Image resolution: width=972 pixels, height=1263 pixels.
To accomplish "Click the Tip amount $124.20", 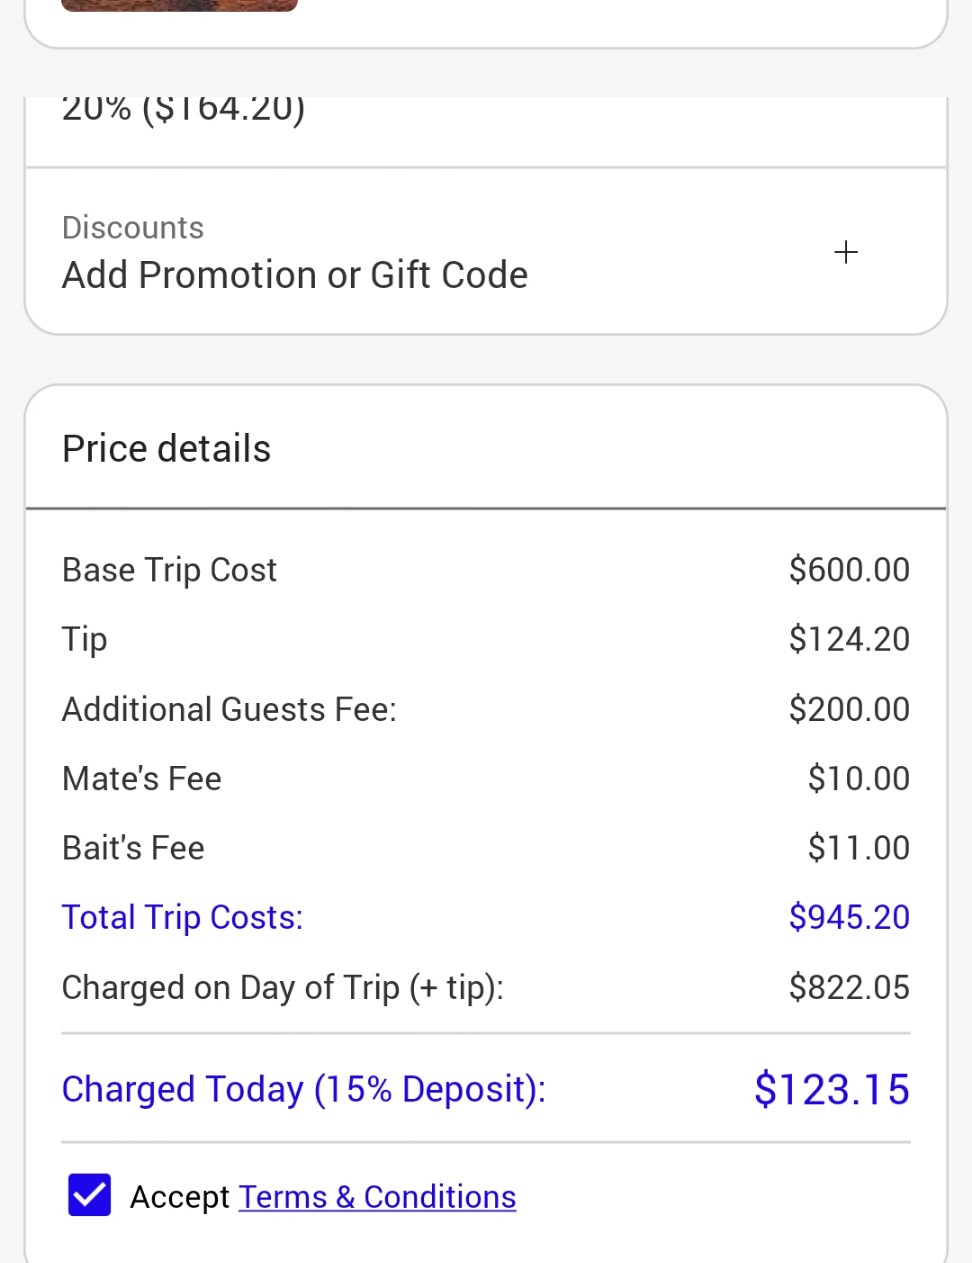I will pos(849,639).
